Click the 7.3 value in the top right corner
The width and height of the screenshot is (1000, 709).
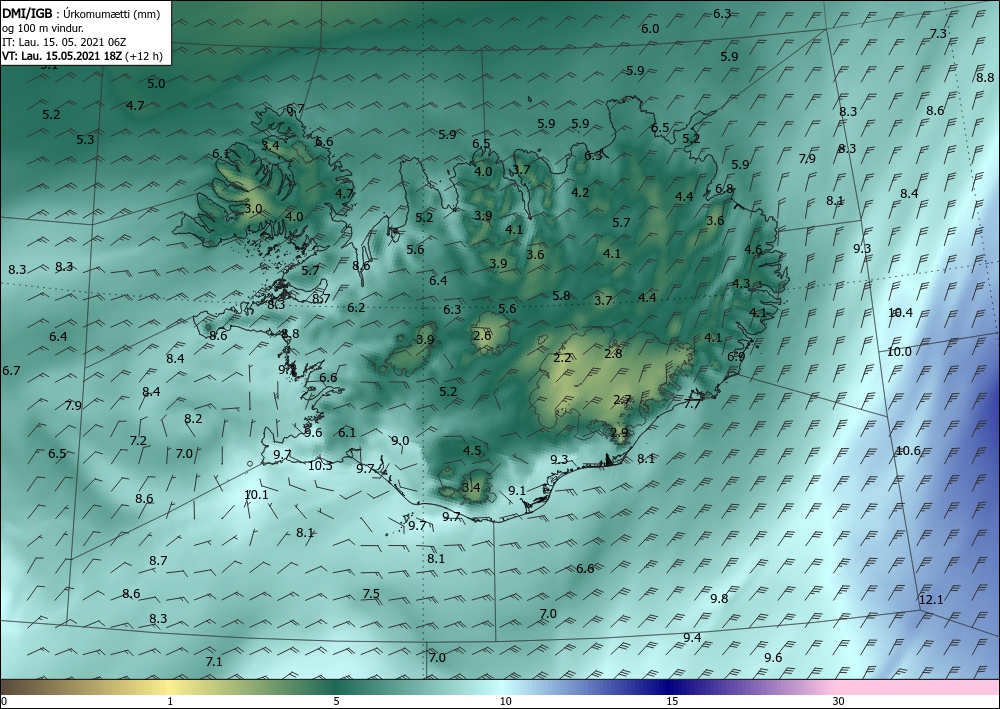[x=938, y=34]
